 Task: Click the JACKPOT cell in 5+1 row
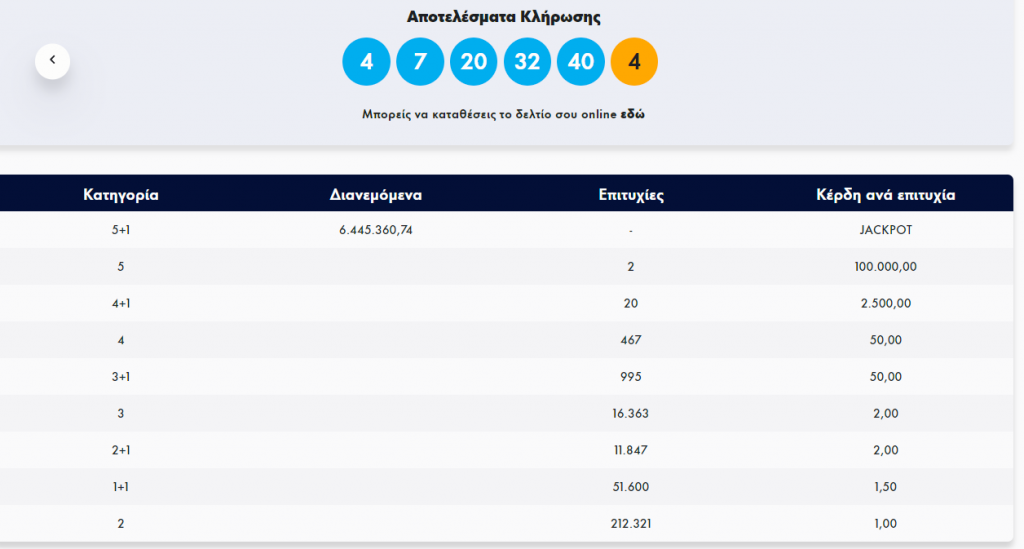click(x=886, y=230)
